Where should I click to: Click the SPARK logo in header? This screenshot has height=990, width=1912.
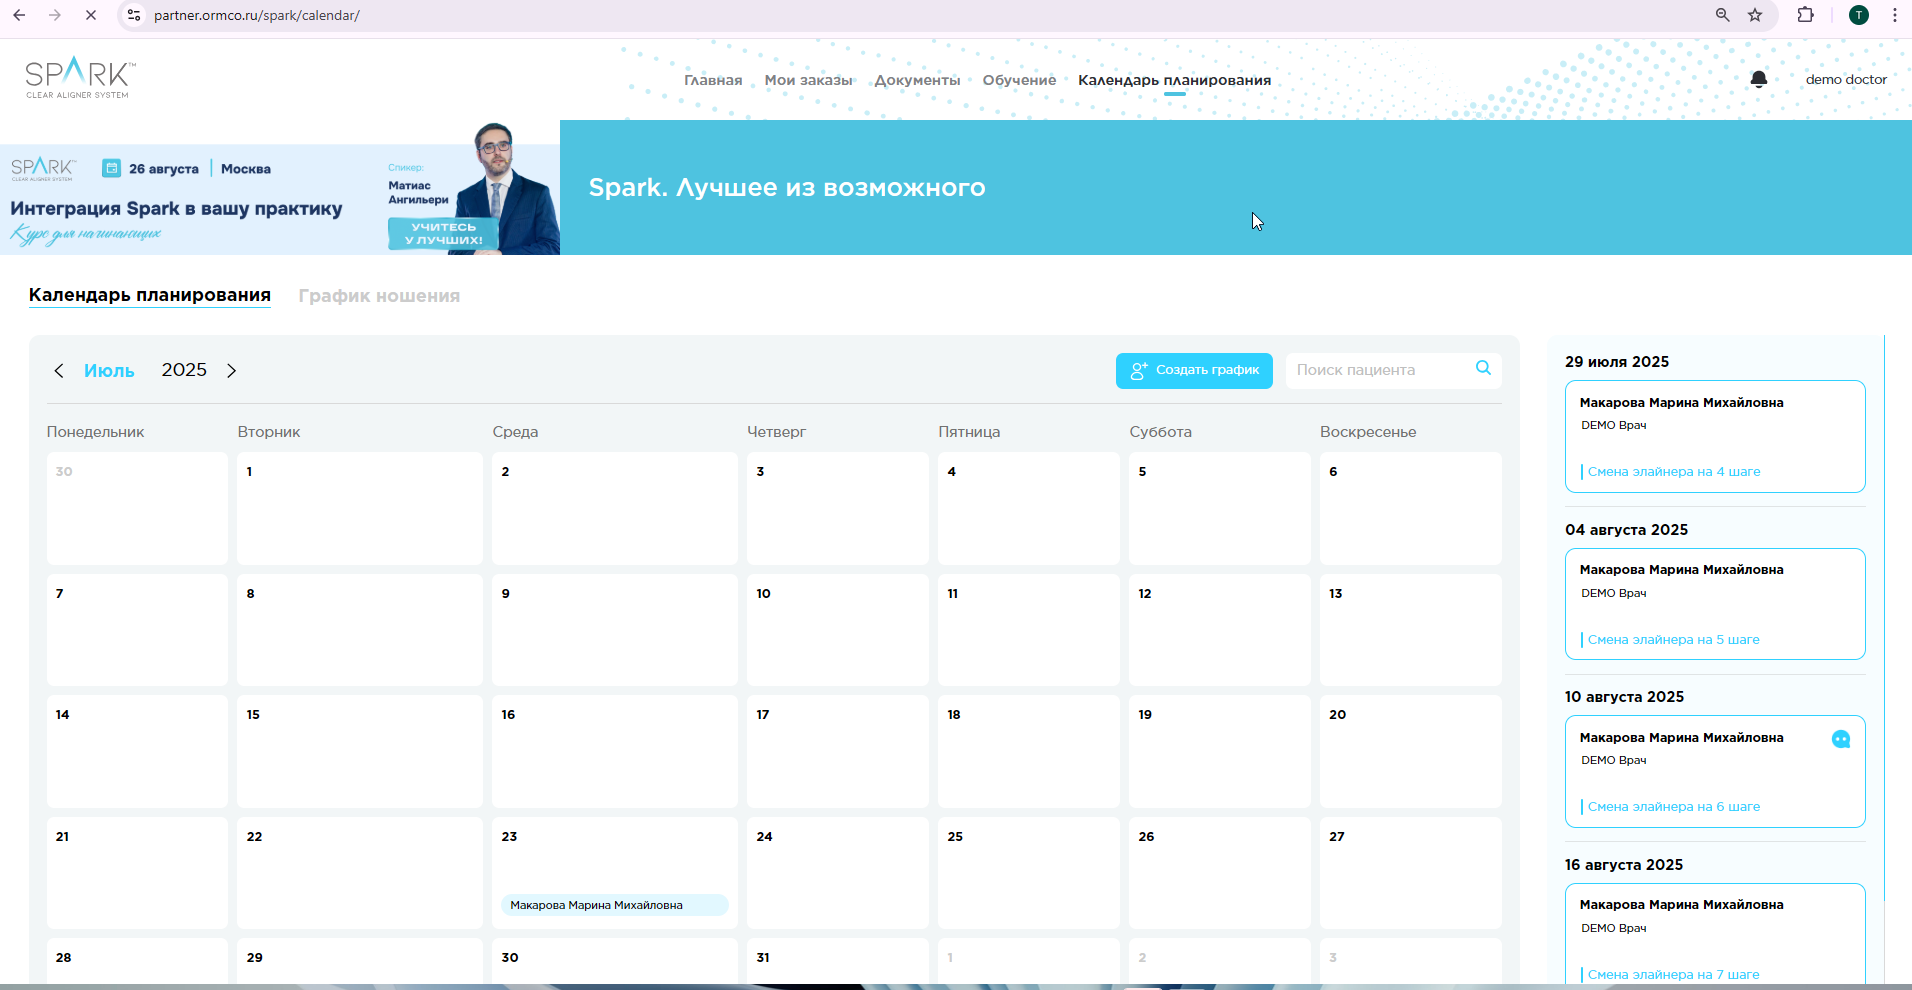coord(79,77)
